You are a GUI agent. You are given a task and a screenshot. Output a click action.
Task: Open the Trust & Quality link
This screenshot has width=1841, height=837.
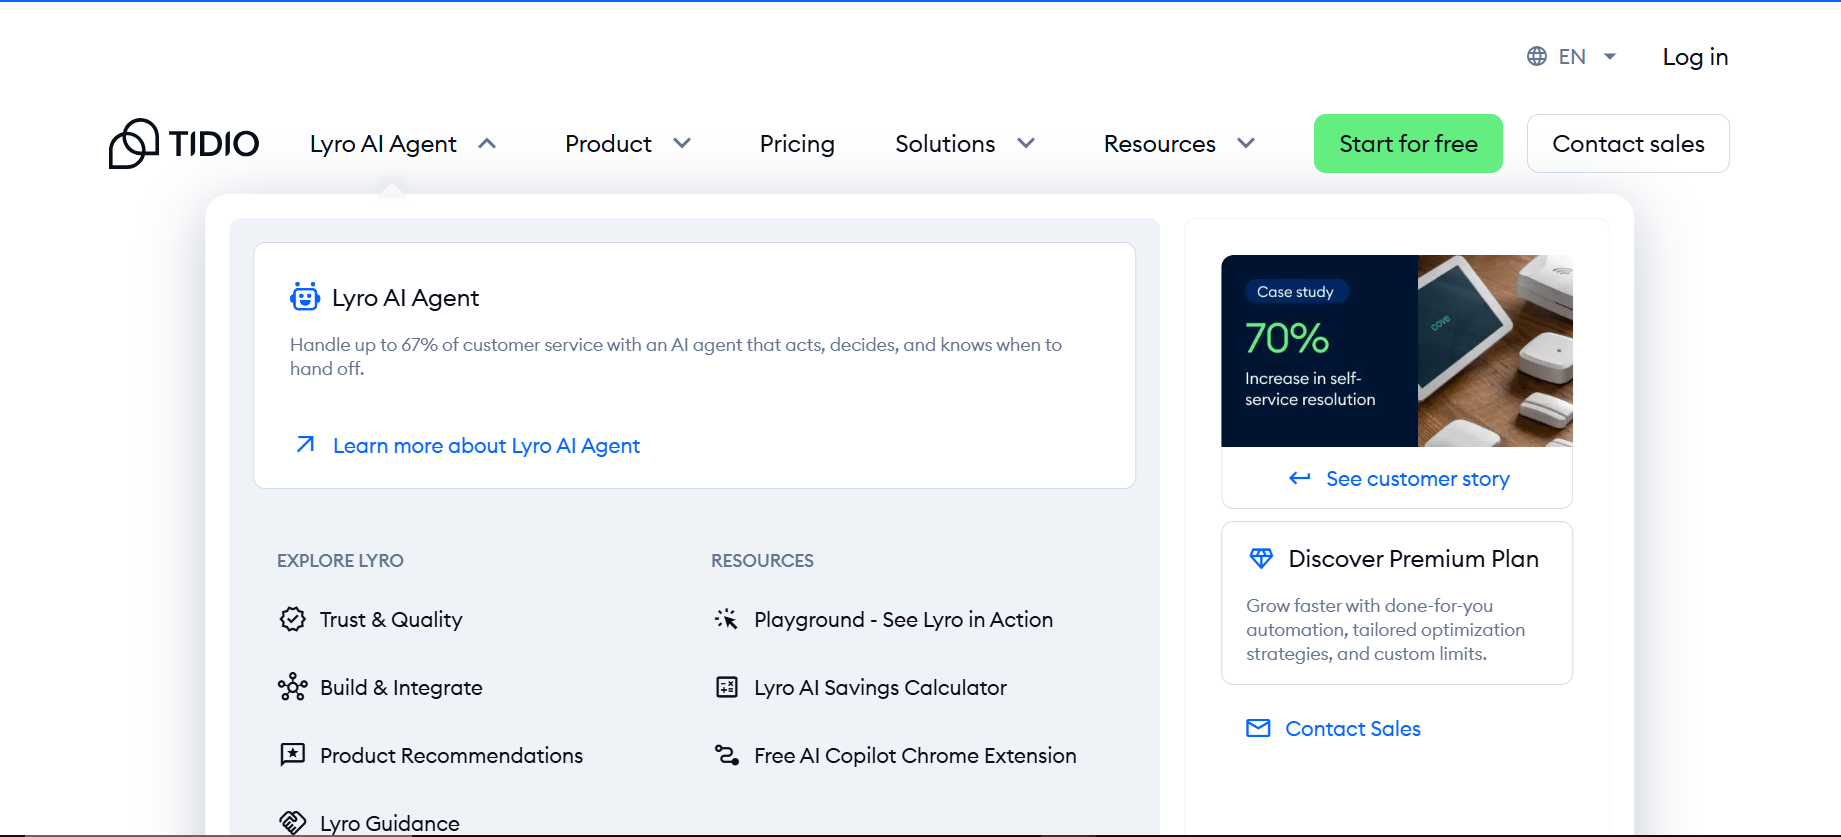tap(391, 620)
